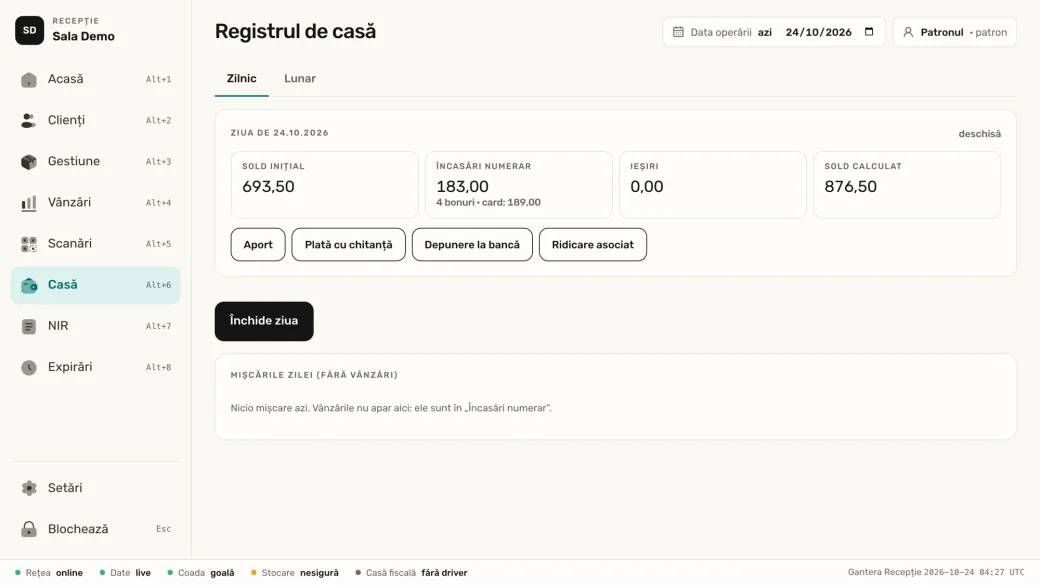Click the Scanări QR icon
Image resolution: width=1040 pixels, height=585 pixels.
(x=29, y=244)
